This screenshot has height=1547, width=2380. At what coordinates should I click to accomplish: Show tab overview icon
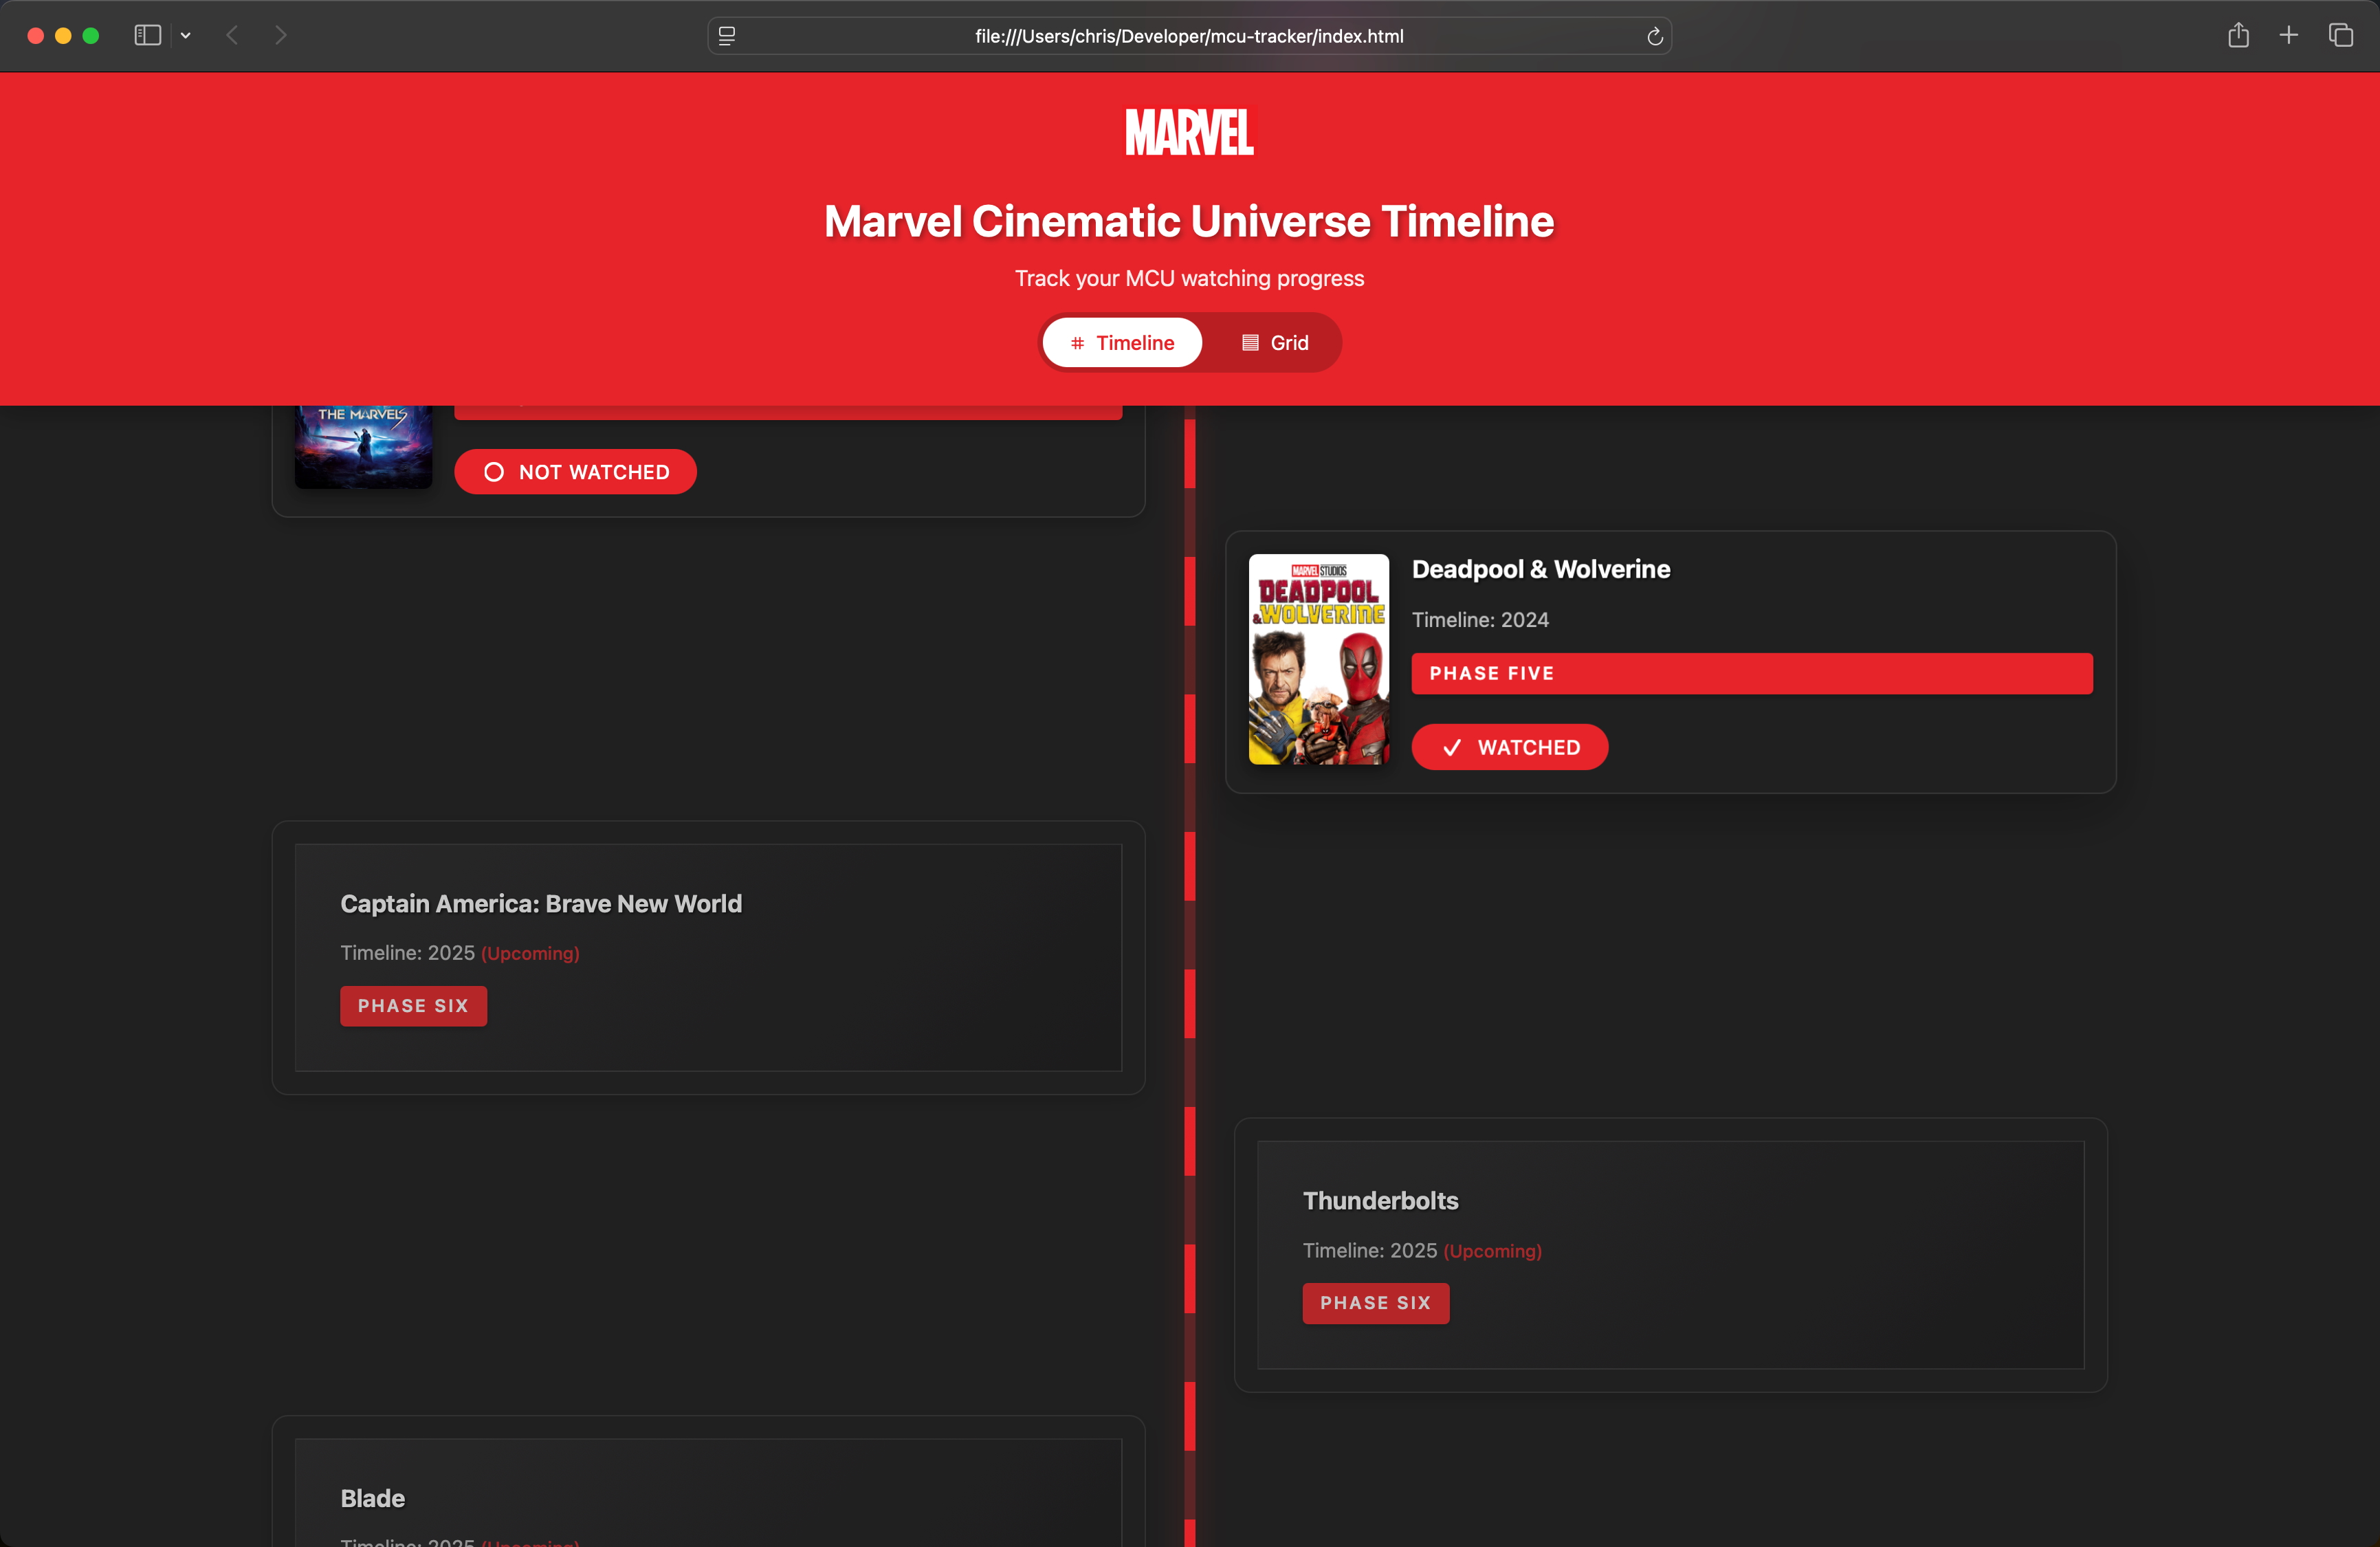click(x=2340, y=36)
